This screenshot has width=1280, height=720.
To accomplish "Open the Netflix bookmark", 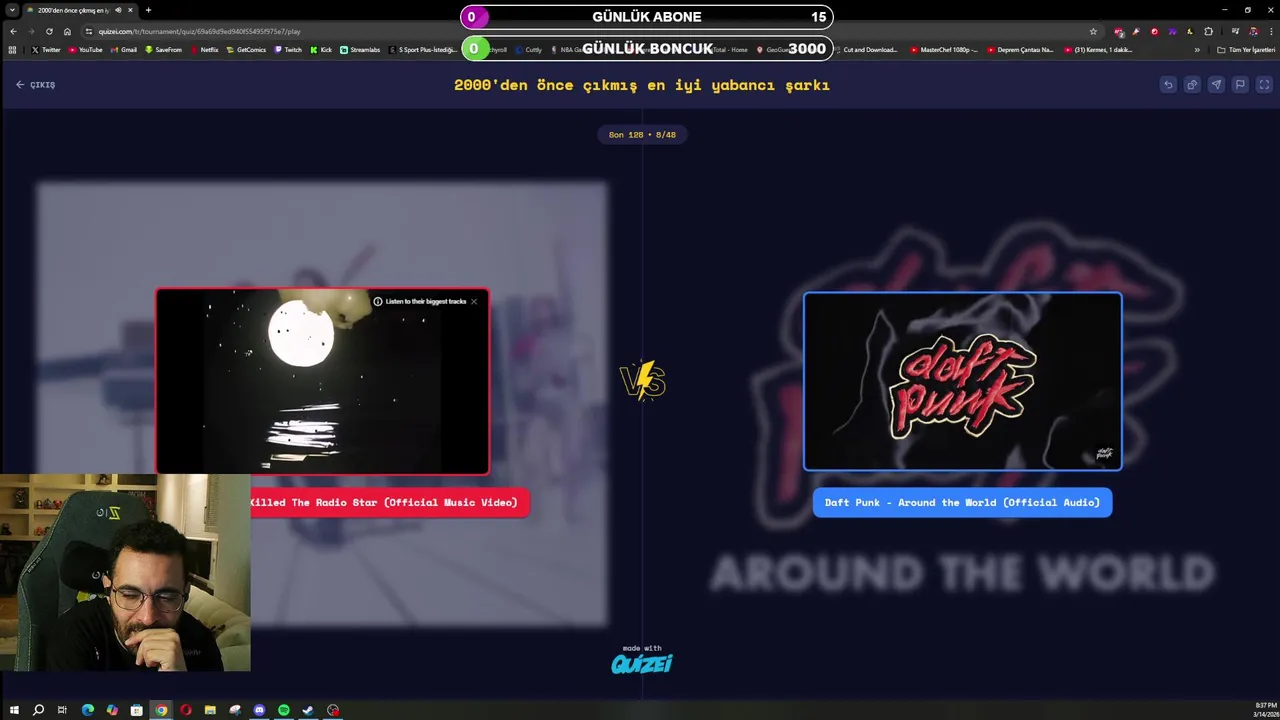I will [204, 49].
